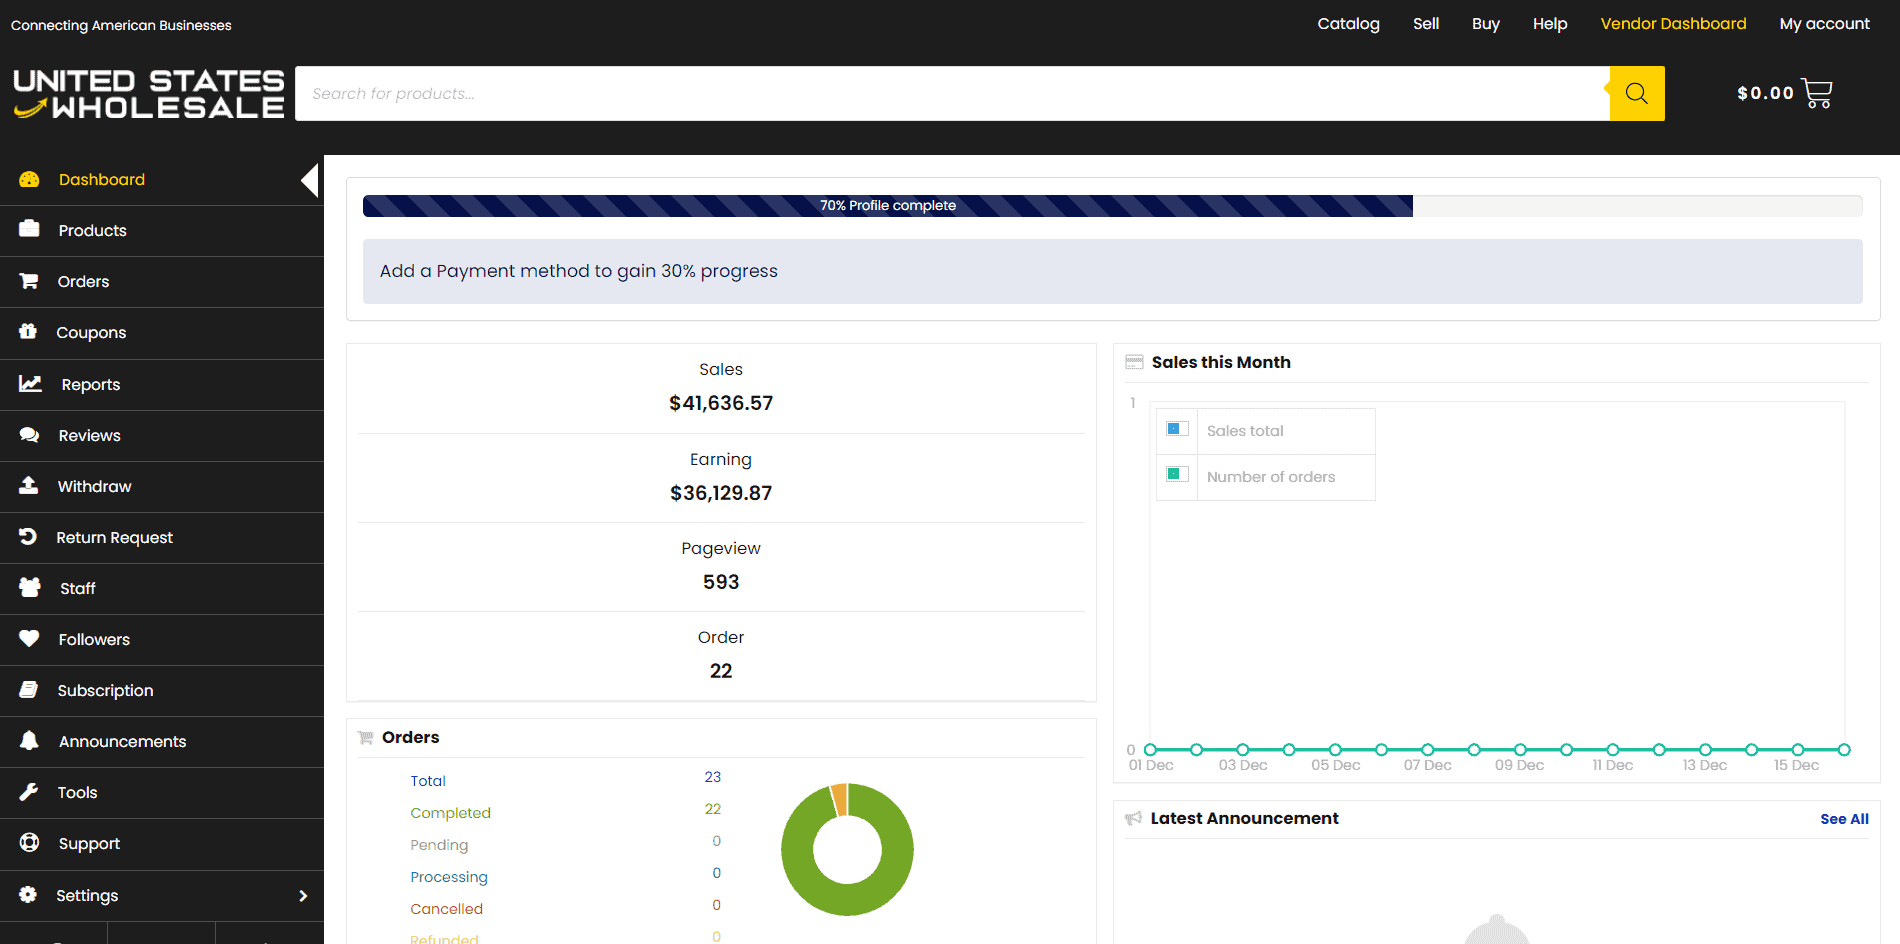
Task: Click See All announcements link
Action: [x=1844, y=819]
